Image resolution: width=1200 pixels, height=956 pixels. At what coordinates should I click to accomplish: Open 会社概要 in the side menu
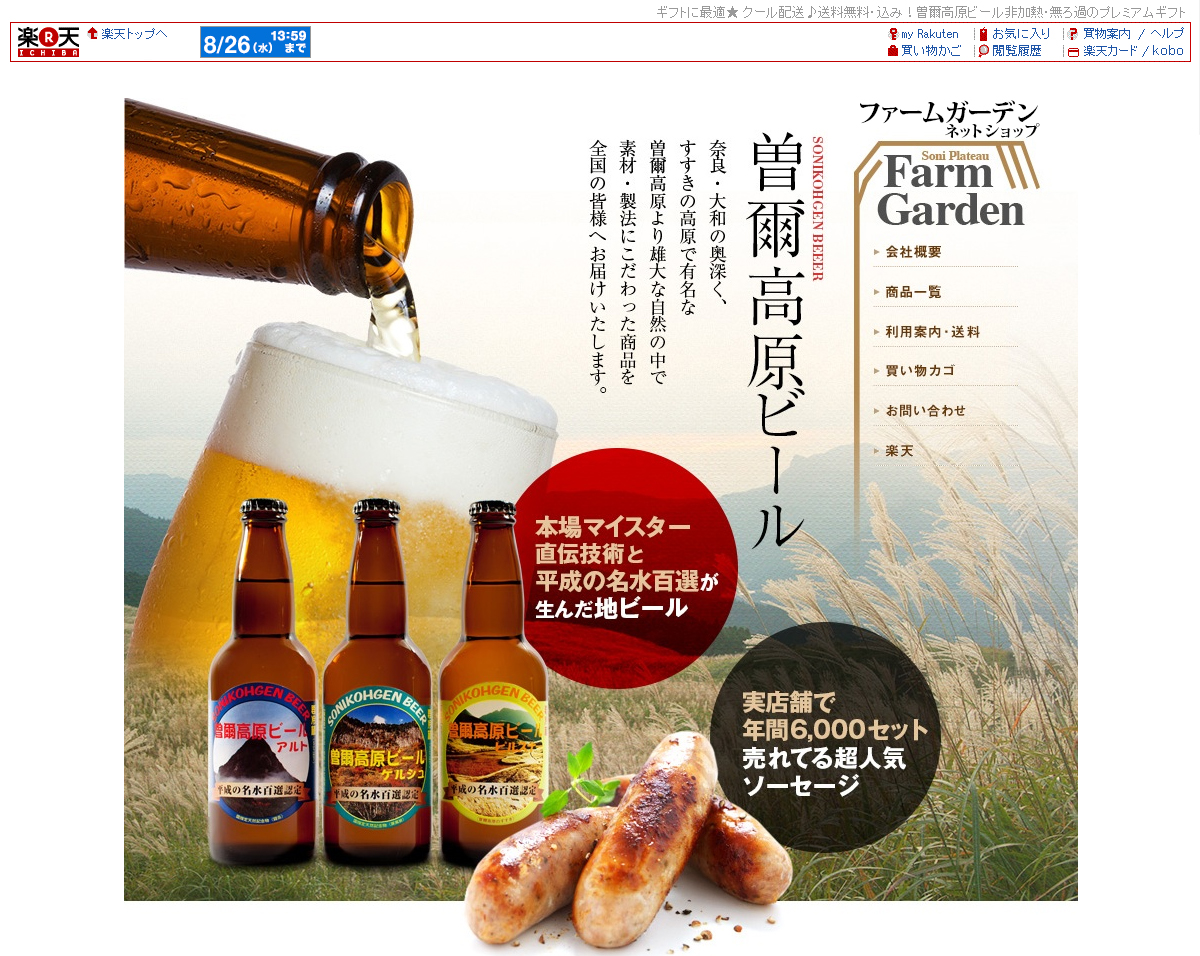(913, 252)
